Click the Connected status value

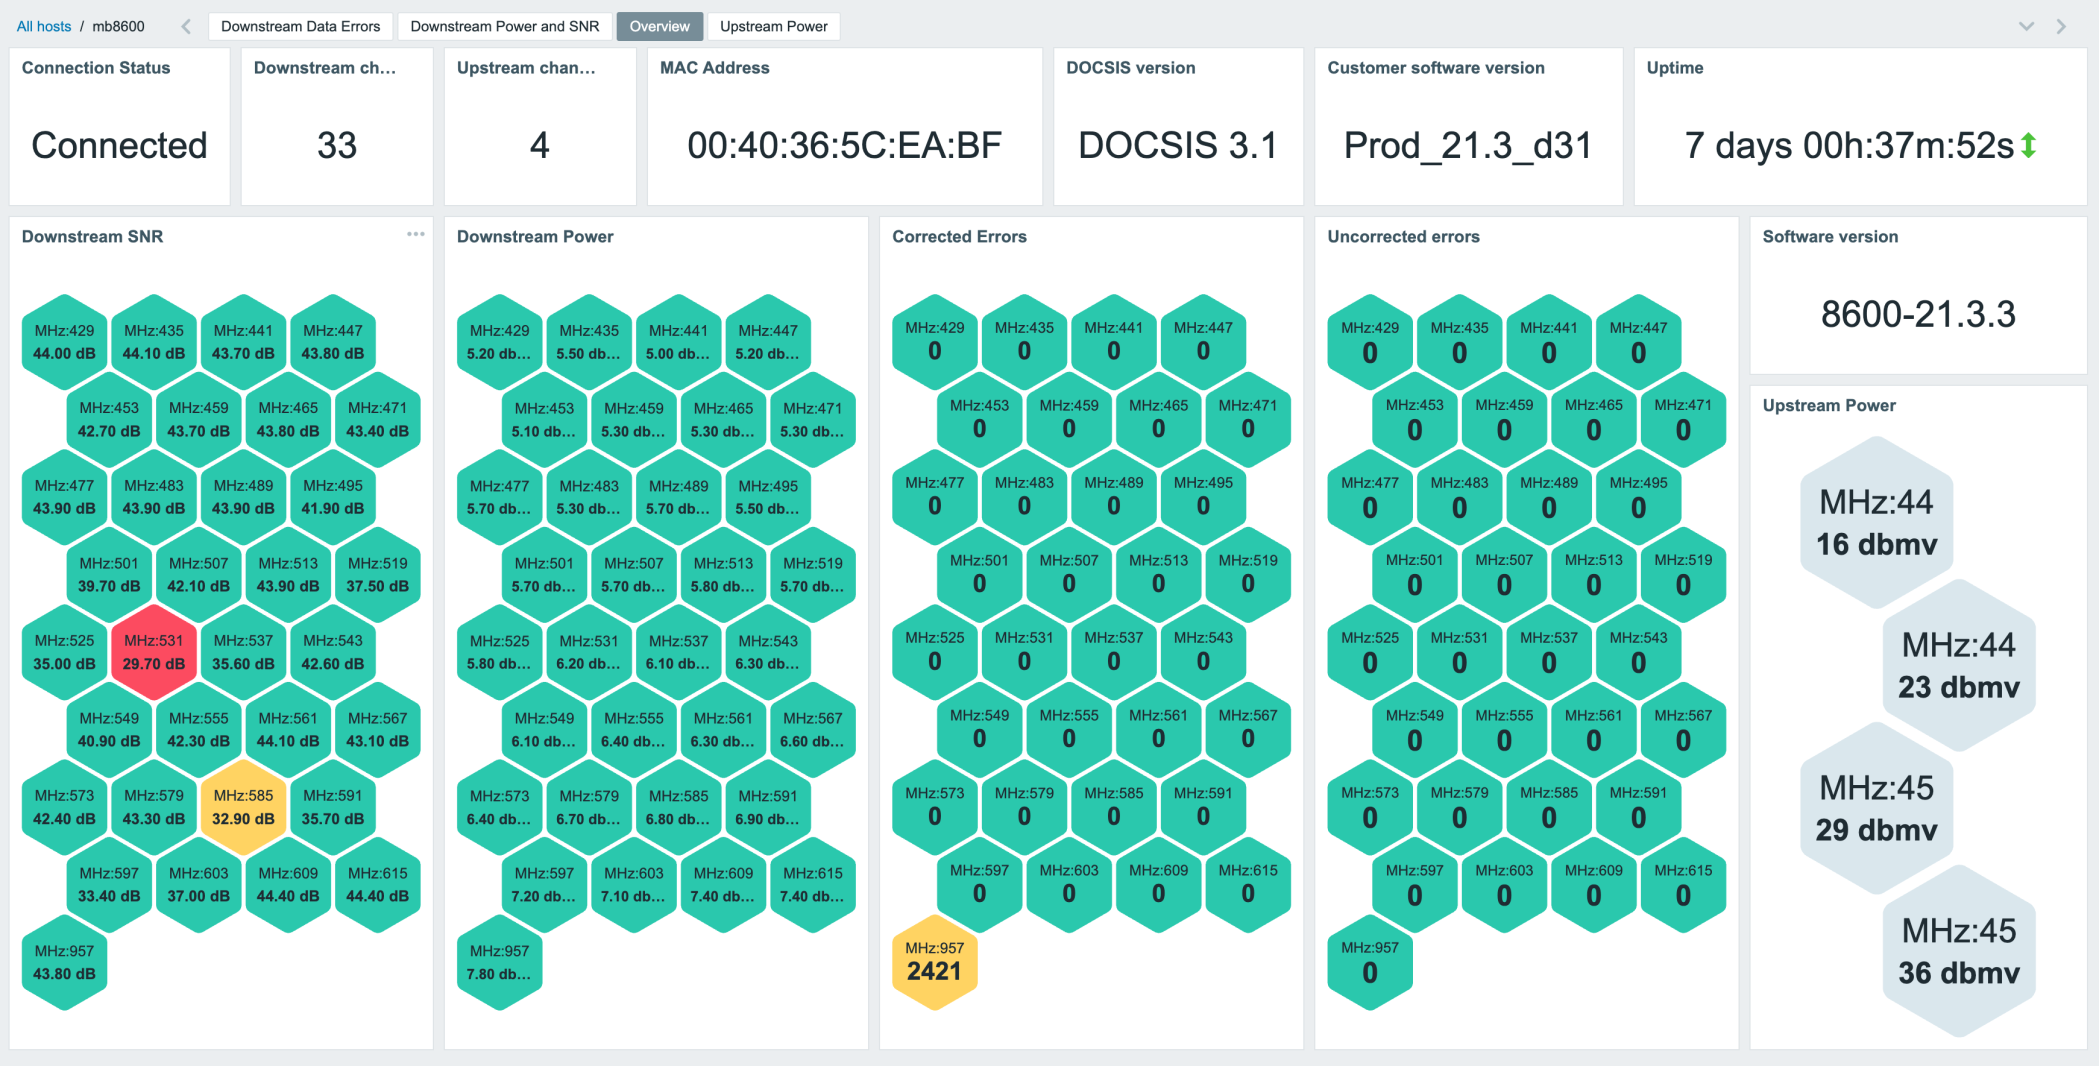click(x=119, y=146)
